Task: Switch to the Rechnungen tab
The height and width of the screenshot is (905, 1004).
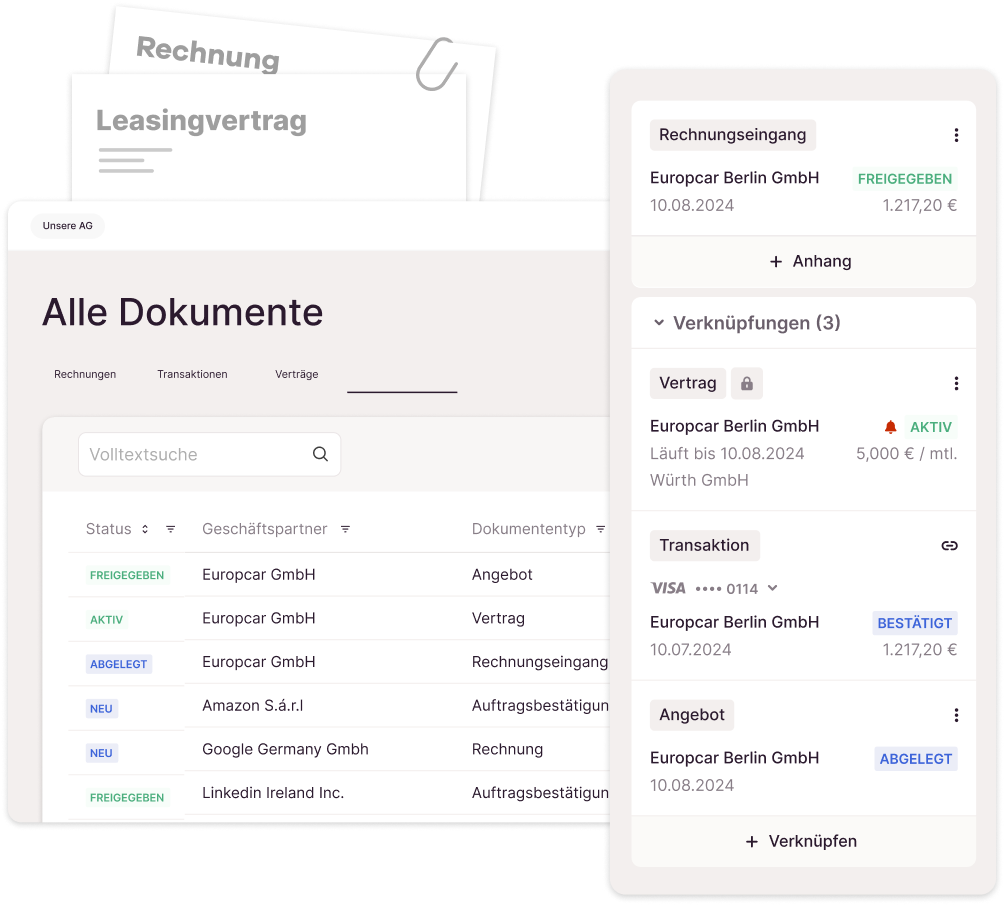Action: pyautogui.click(x=85, y=374)
